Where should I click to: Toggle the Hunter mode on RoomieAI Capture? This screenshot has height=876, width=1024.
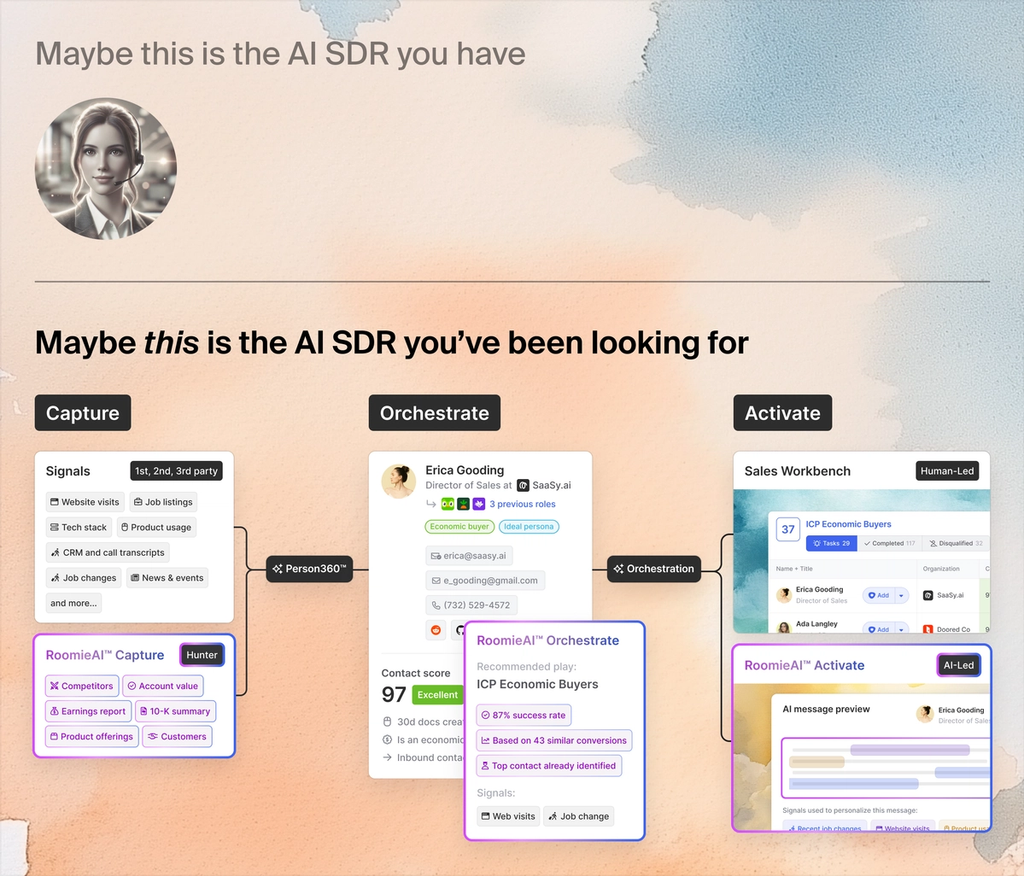pos(202,655)
